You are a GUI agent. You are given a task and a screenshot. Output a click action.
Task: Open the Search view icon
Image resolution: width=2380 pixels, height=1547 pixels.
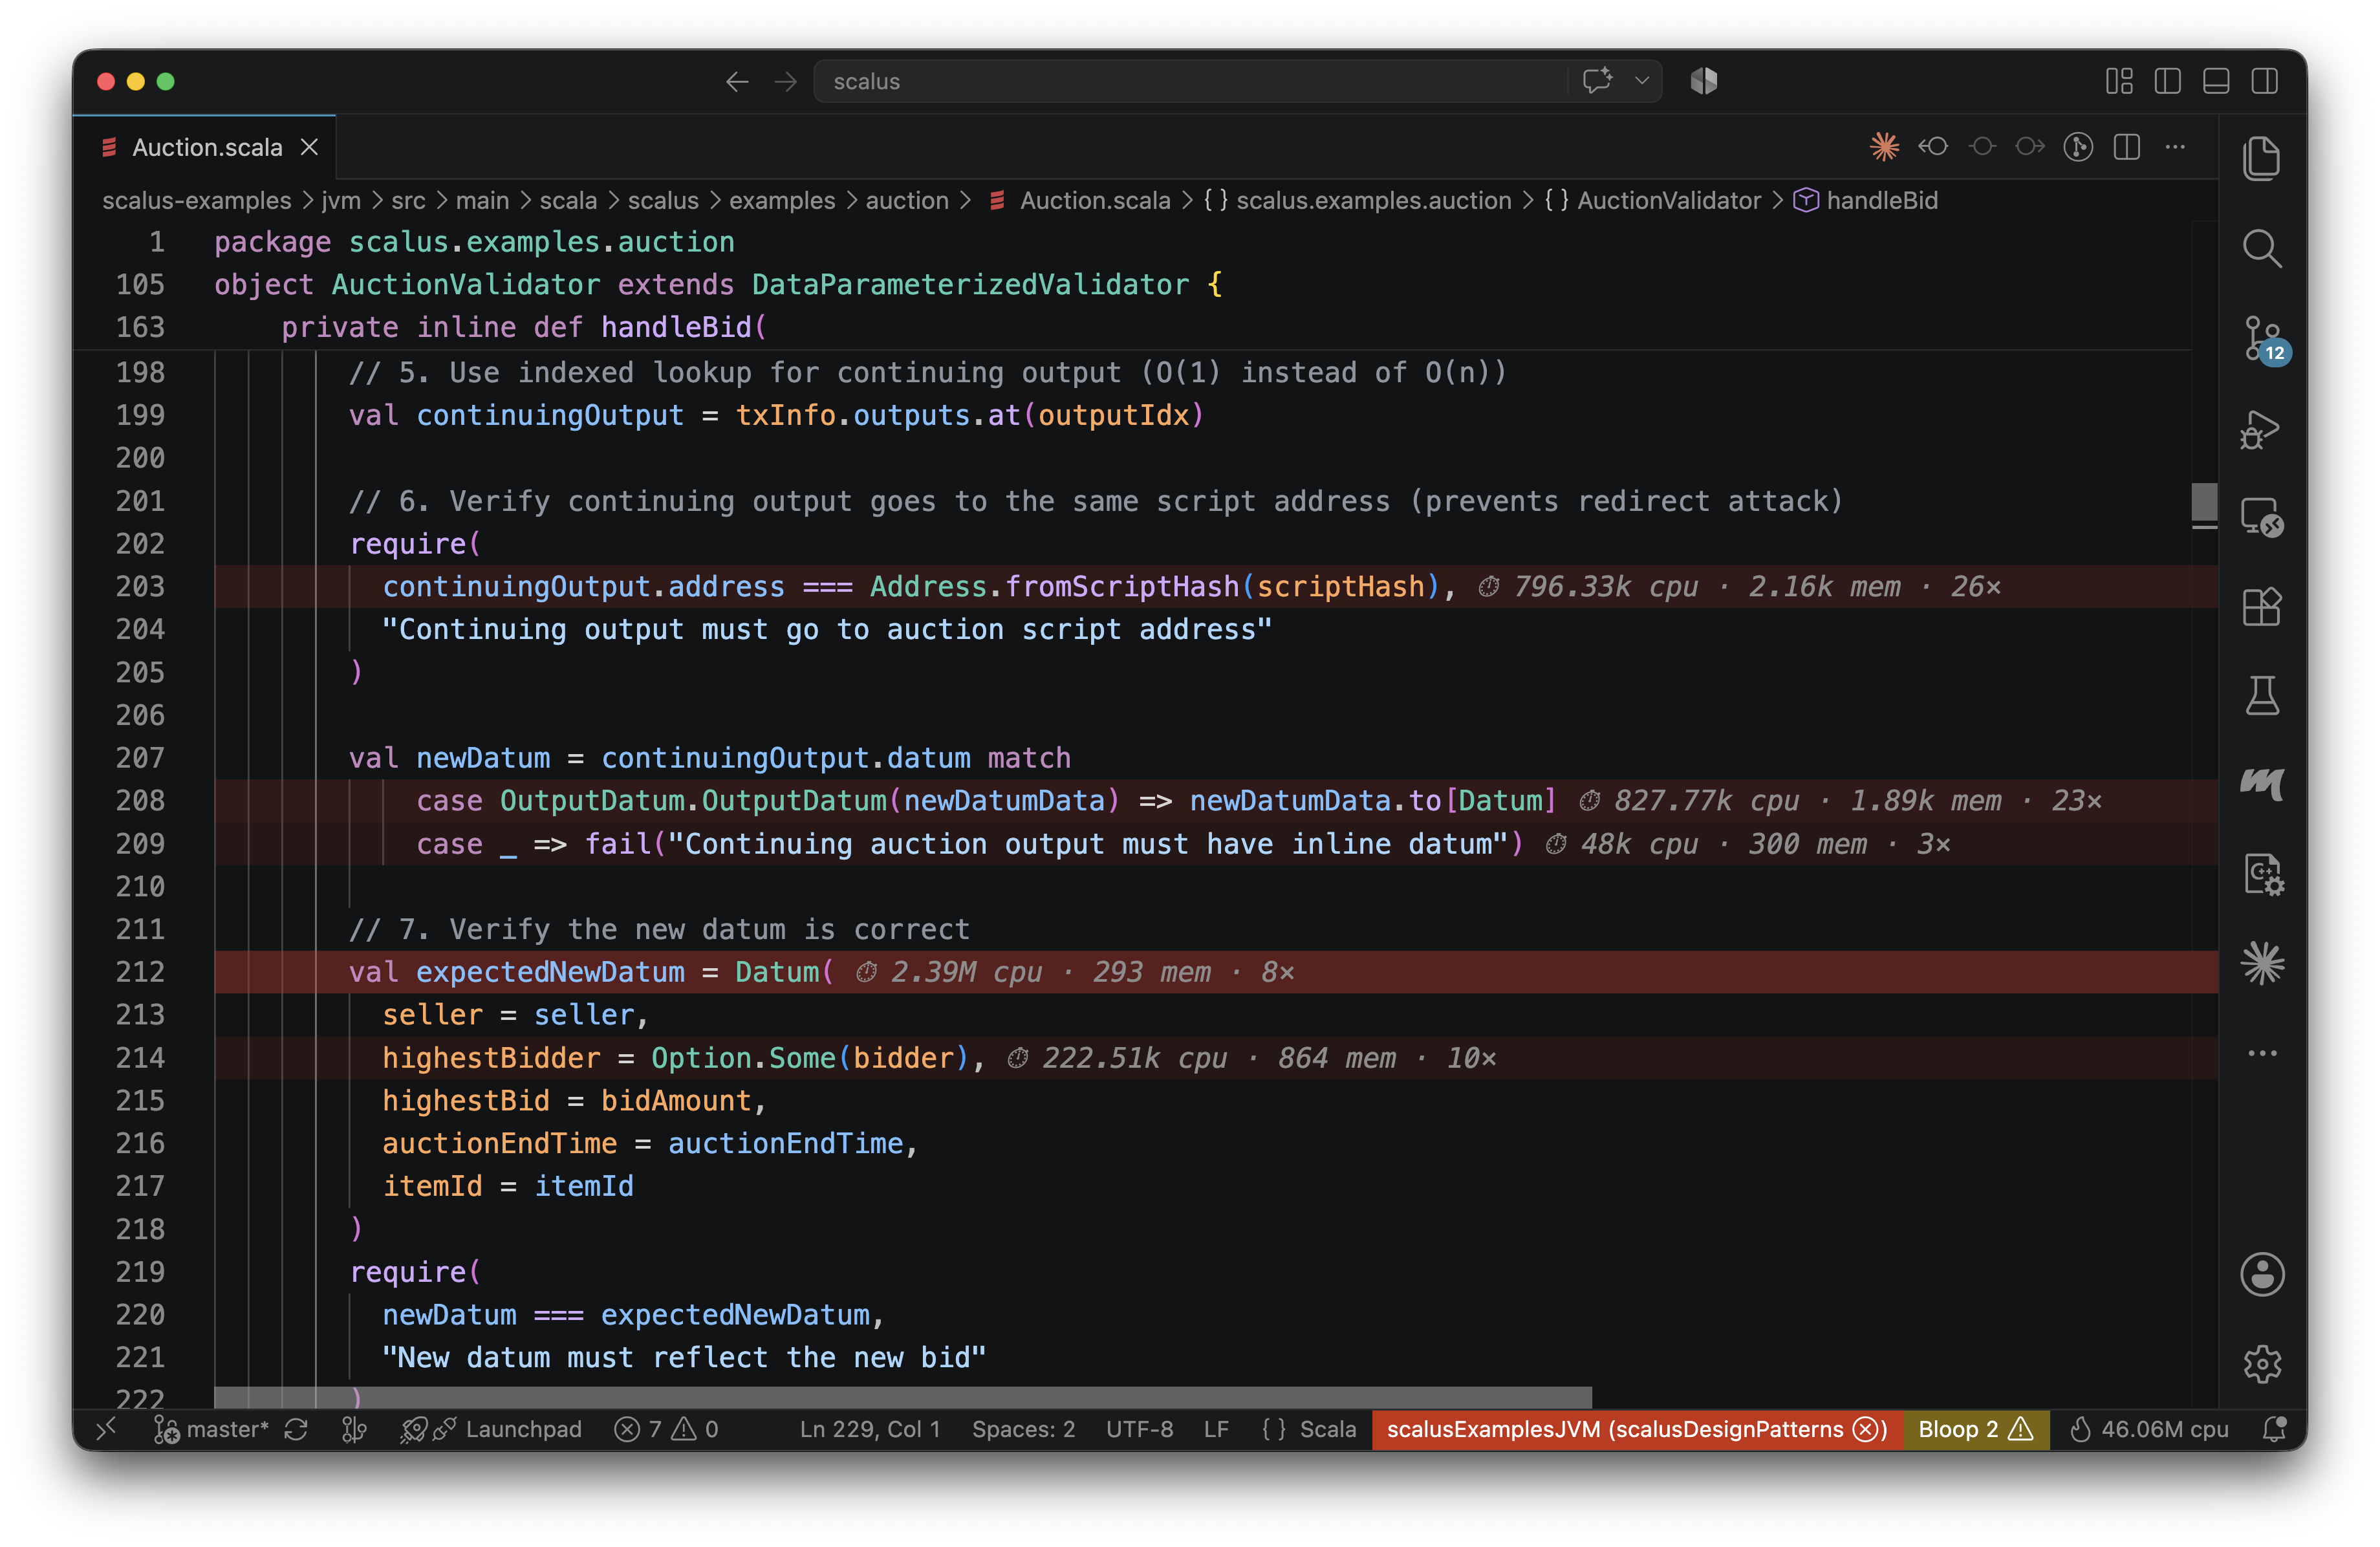point(2261,248)
